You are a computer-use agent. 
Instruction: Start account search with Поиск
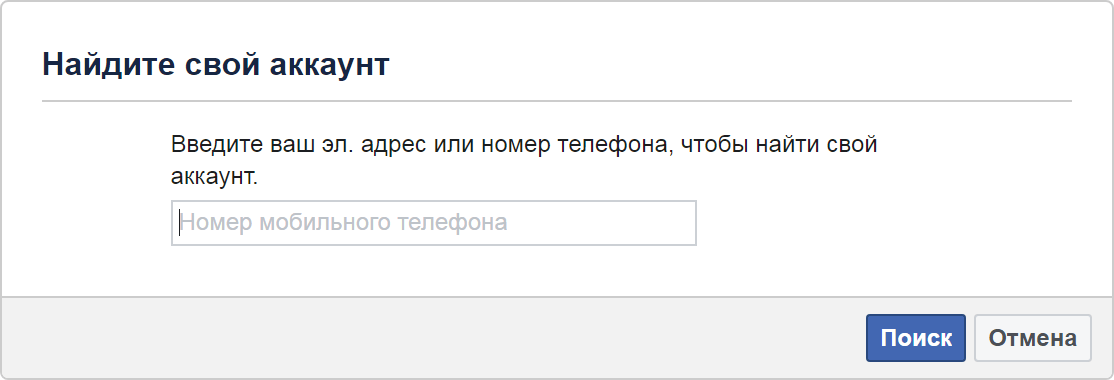coord(915,338)
